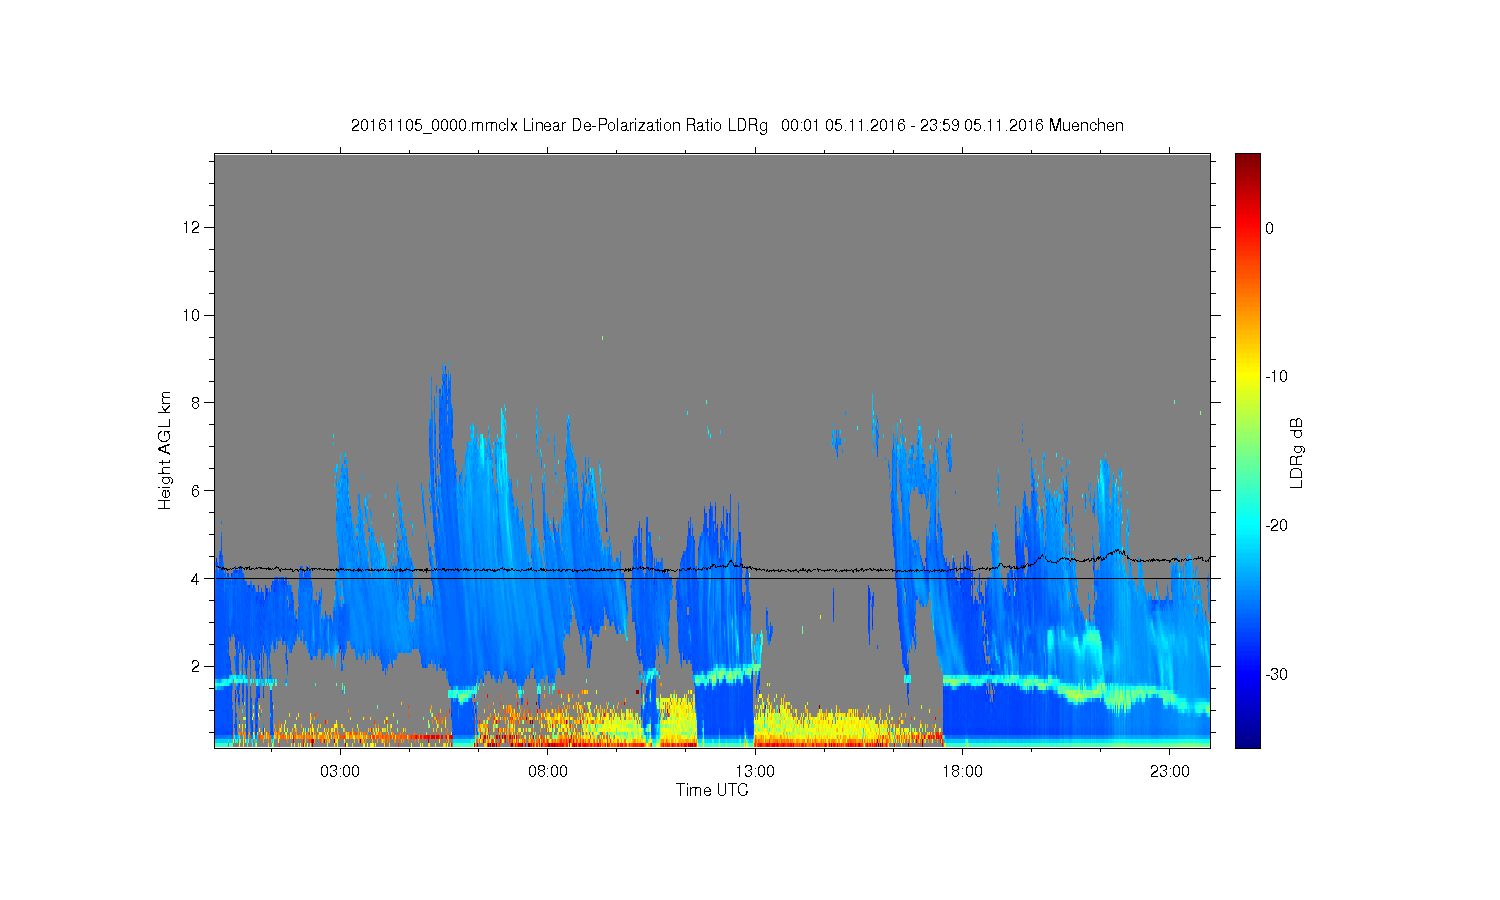This screenshot has width=1500, height=900.
Task: Click the height axis label 6
Action: 197,490
